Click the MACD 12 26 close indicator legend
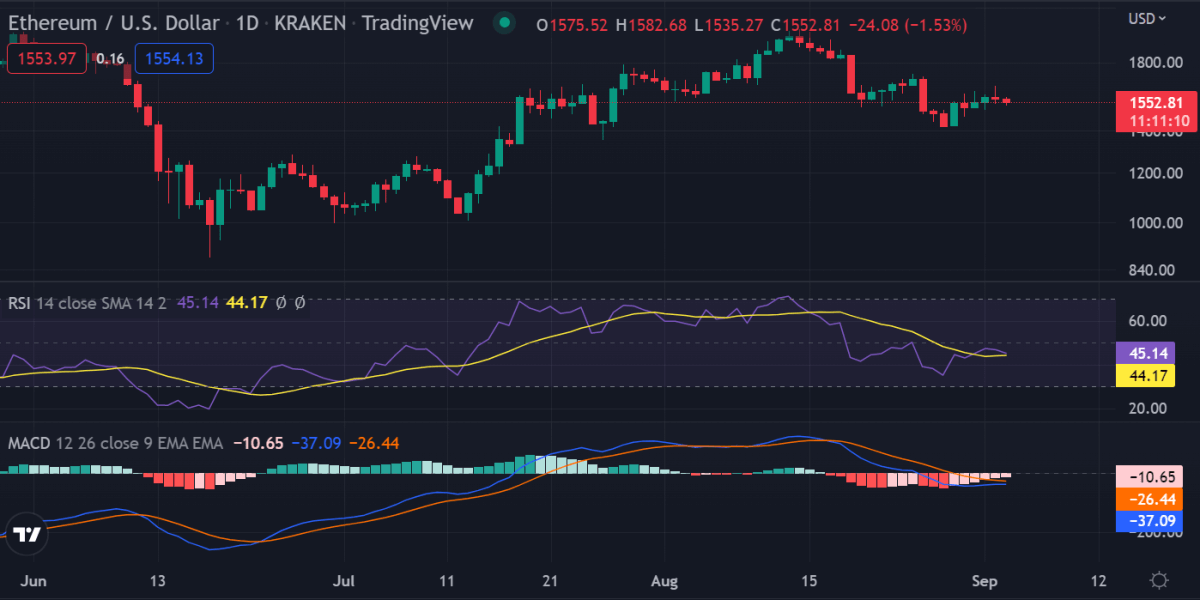 (115, 442)
